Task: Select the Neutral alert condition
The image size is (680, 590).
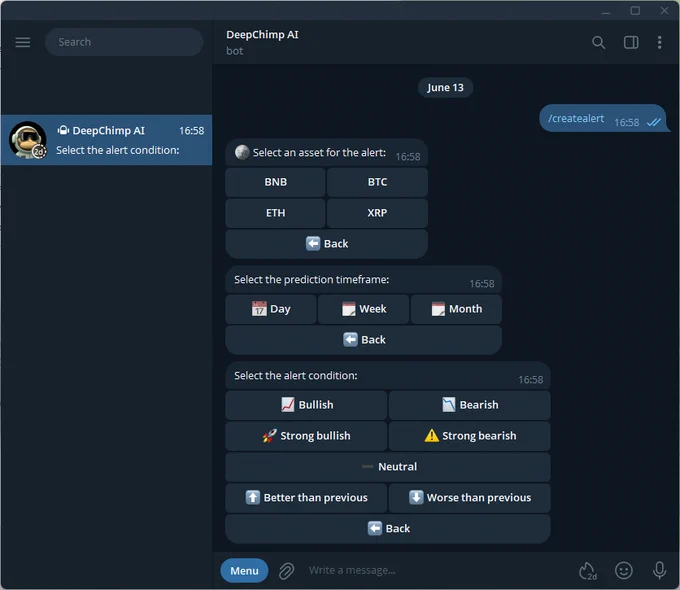Action: point(388,467)
